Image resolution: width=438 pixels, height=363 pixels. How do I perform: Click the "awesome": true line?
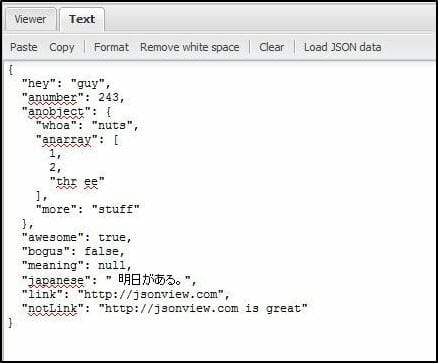(77, 238)
